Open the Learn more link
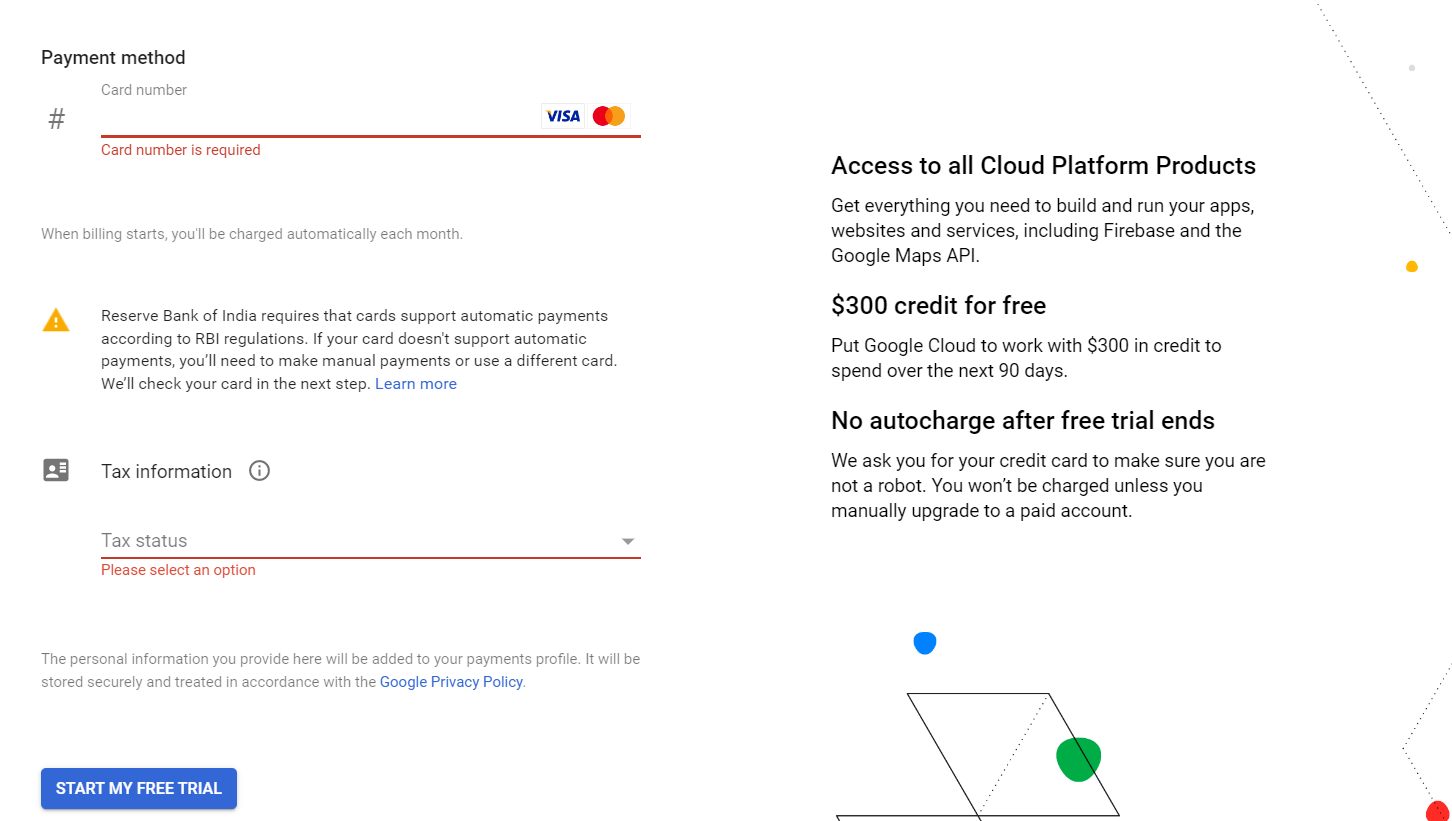1452x821 pixels. (416, 384)
